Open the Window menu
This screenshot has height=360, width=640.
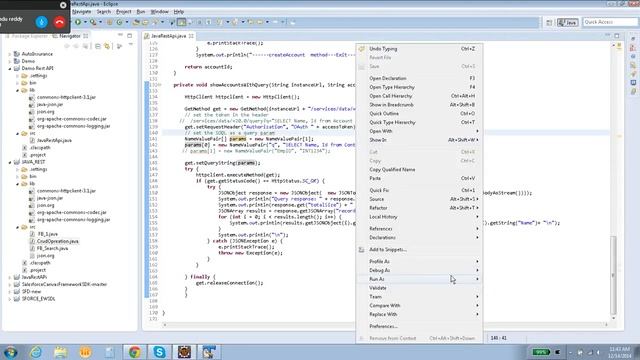(159, 12)
